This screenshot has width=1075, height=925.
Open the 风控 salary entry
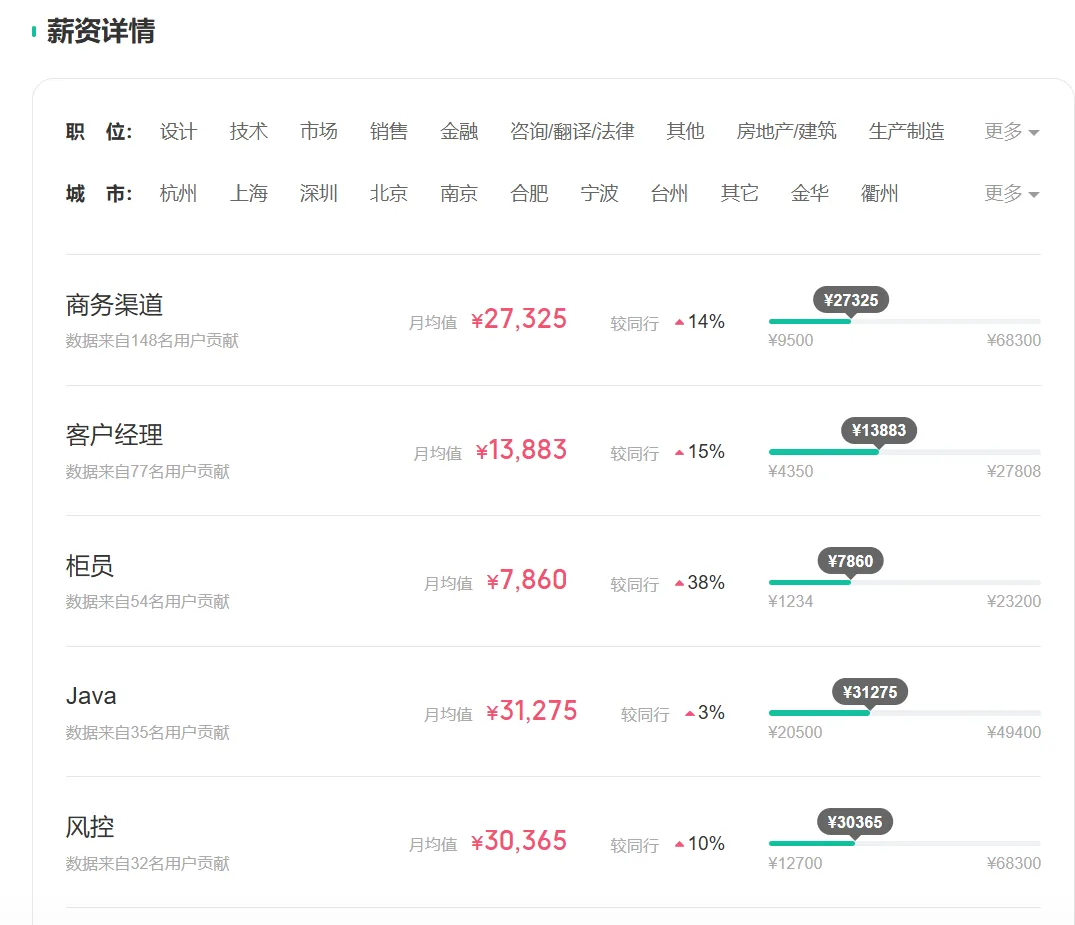coord(90,827)
